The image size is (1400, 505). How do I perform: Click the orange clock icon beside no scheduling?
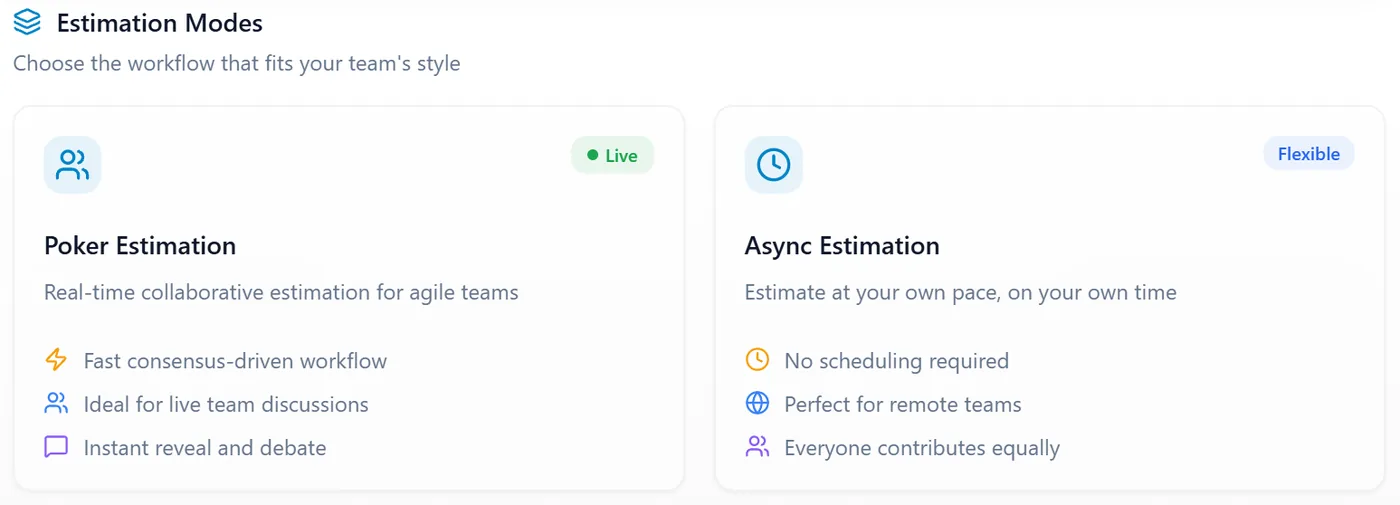pyautogui.click(x=758, y=360)
